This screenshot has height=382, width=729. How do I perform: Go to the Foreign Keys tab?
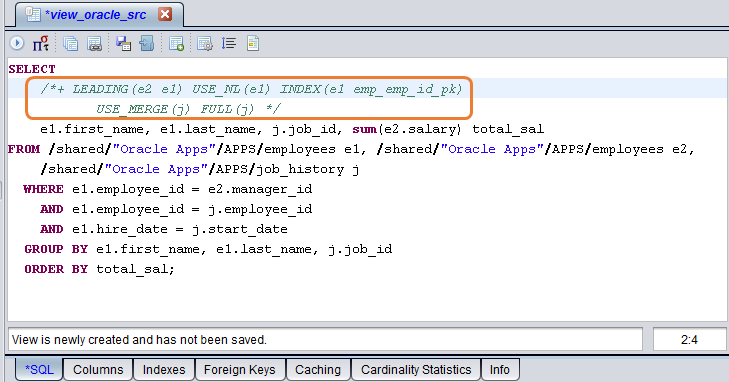(x=240, y=369)
